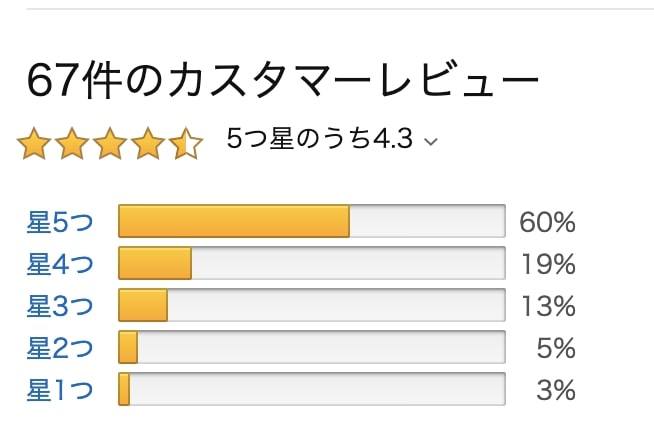
Task: Show the 星1つ reviews link
Action: pyautogui.click(x=60, y=390)
